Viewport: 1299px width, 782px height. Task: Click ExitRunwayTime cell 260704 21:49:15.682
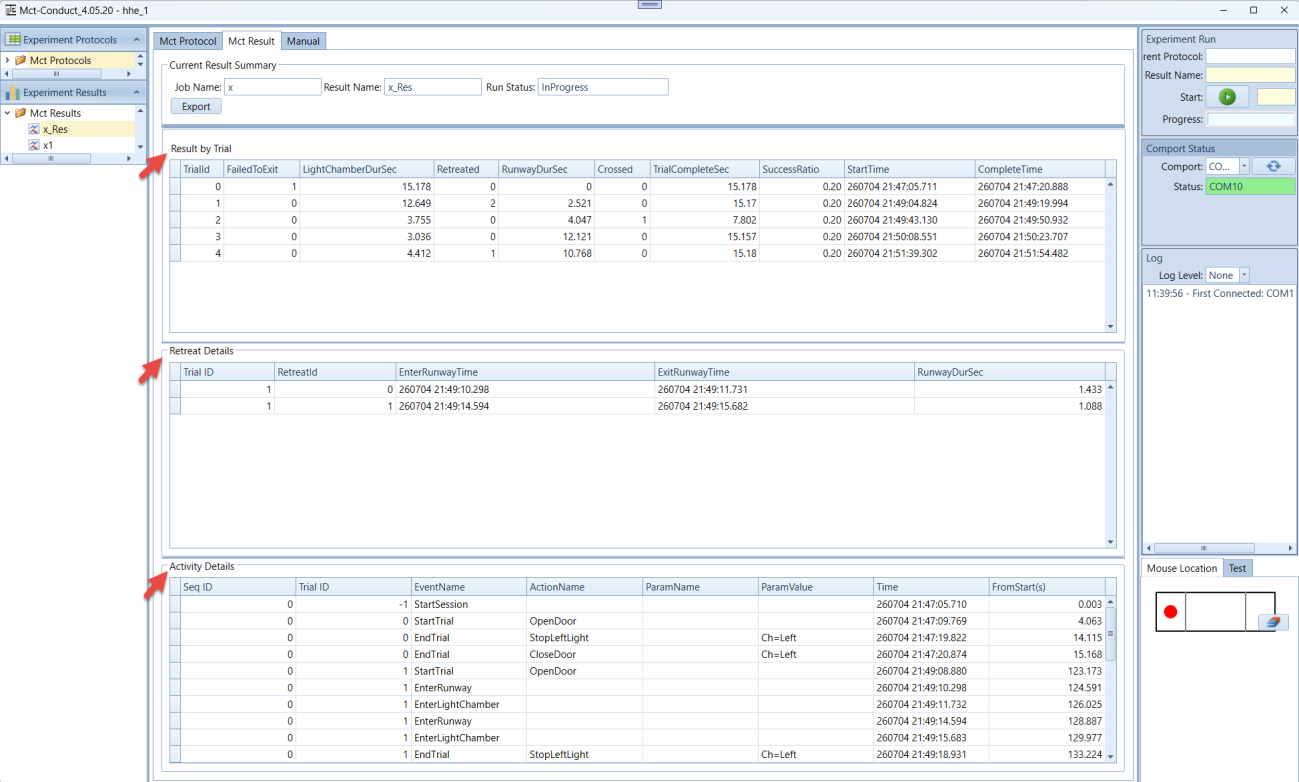[x=784, y=406]
